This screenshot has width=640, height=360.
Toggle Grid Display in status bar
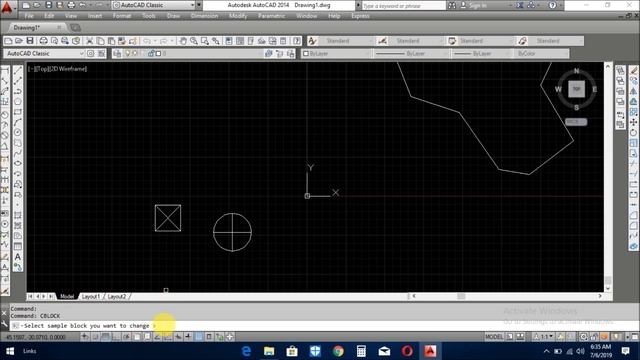tap(106, 337)
